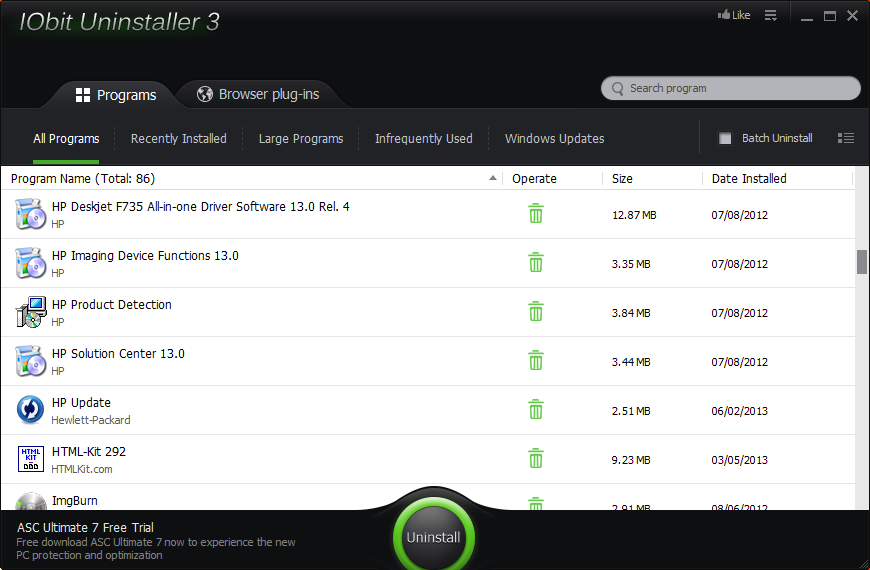Select HP Imaging Device Functions program icon

[x=30, y=263]
